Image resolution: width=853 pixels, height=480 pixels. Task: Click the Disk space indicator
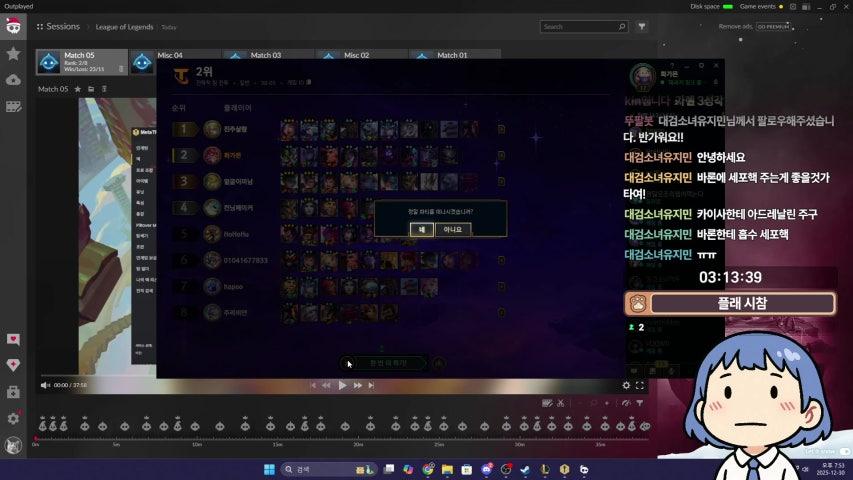(x=712, y=7)
